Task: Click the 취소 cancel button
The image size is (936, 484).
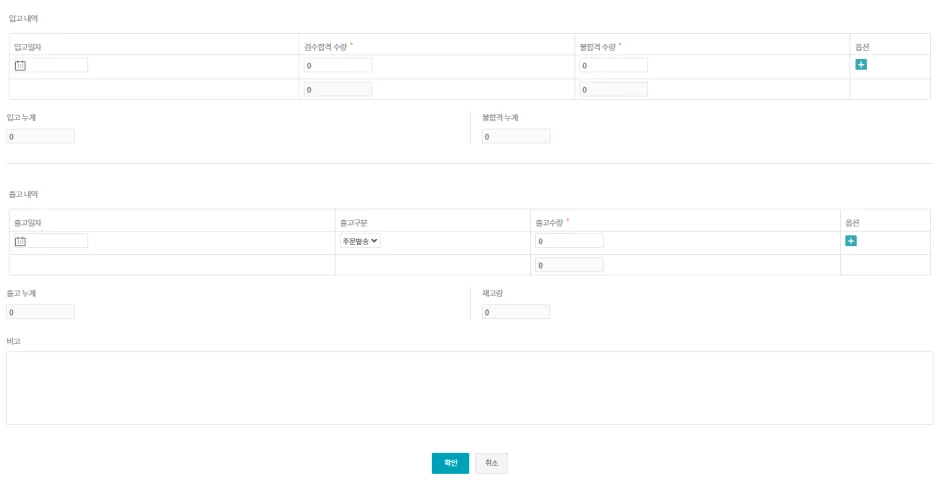Action: (491, 463)
